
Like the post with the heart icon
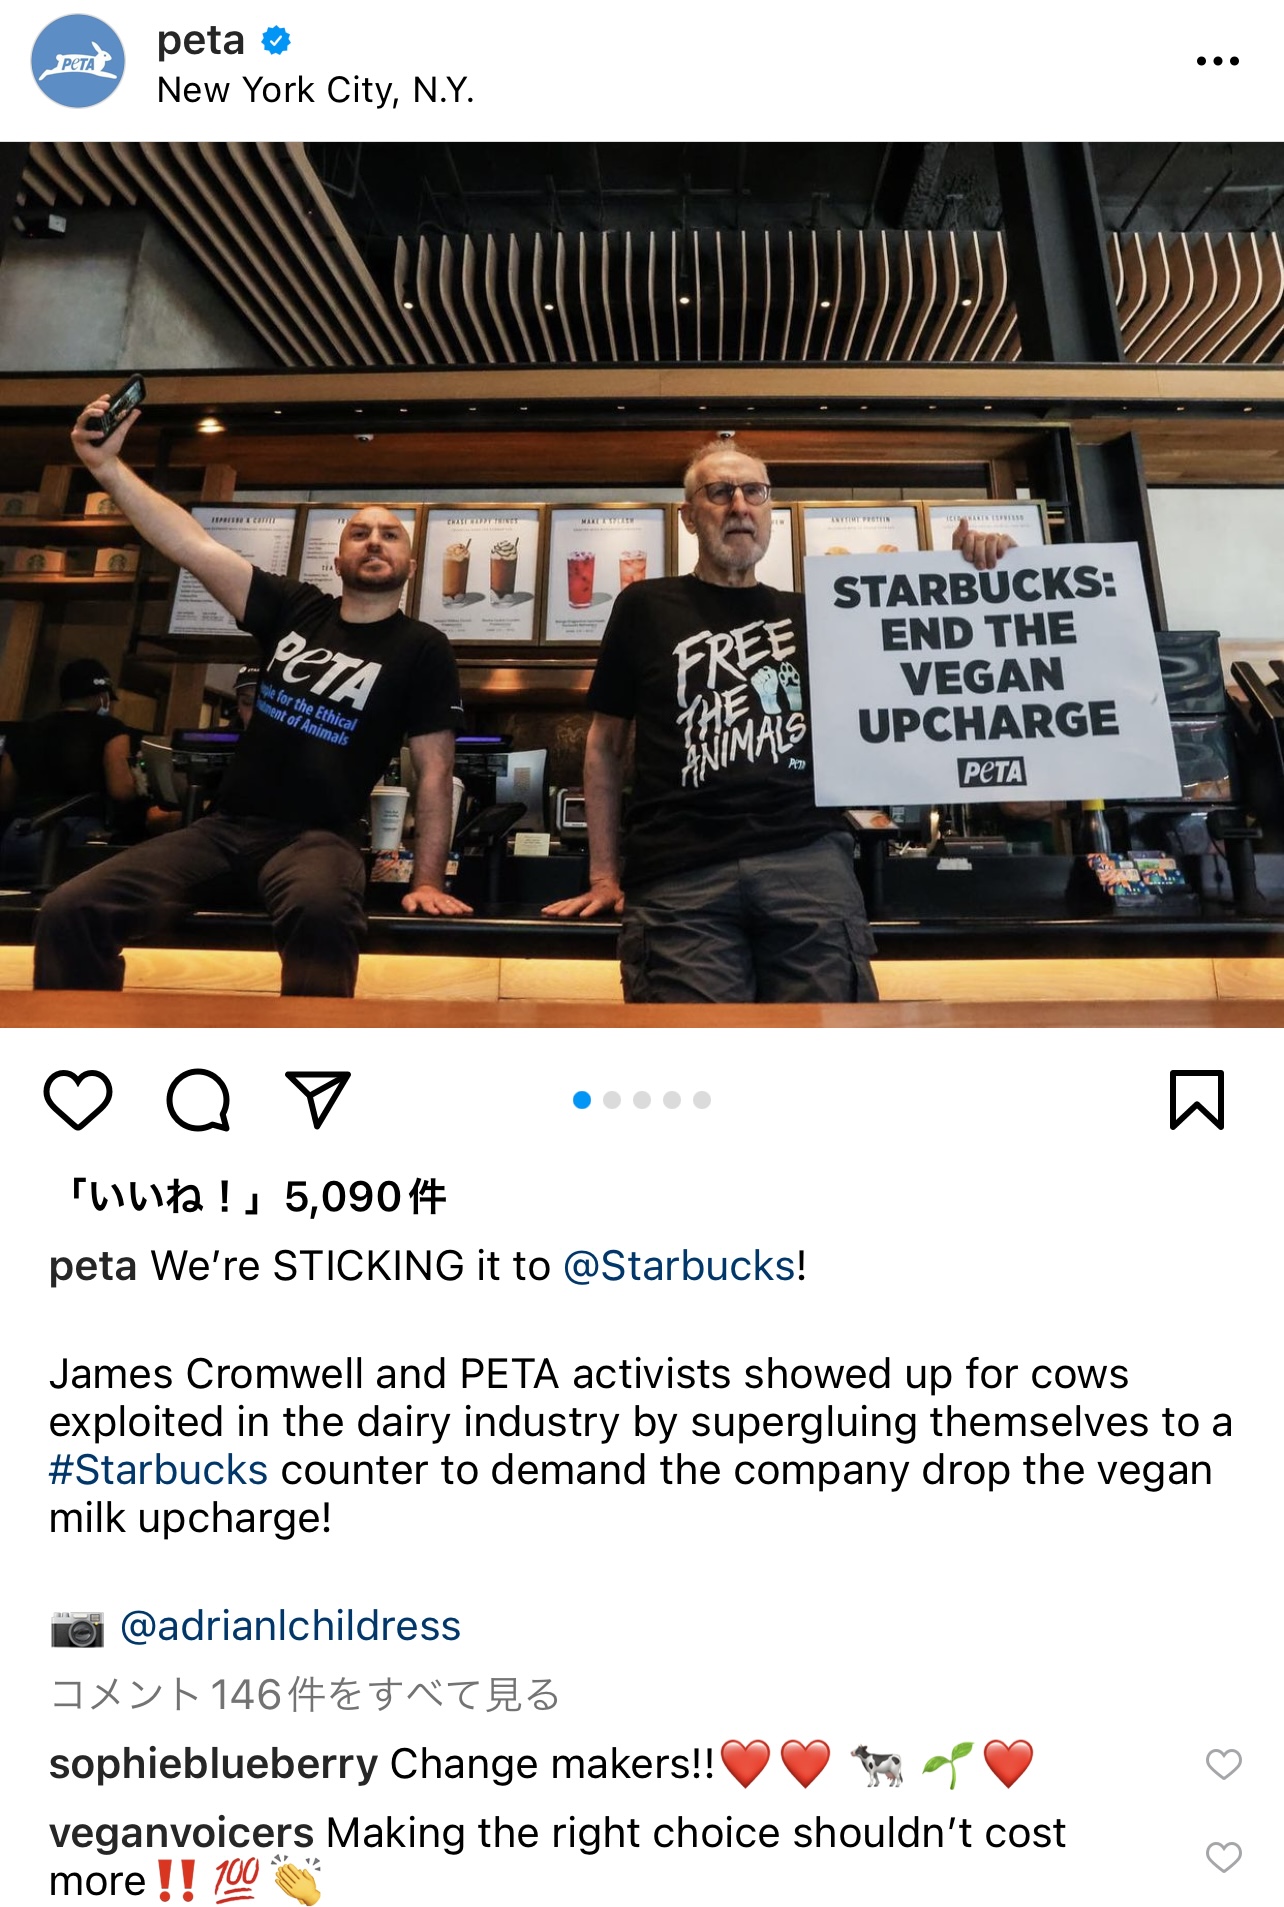(x=78, y=1100)
